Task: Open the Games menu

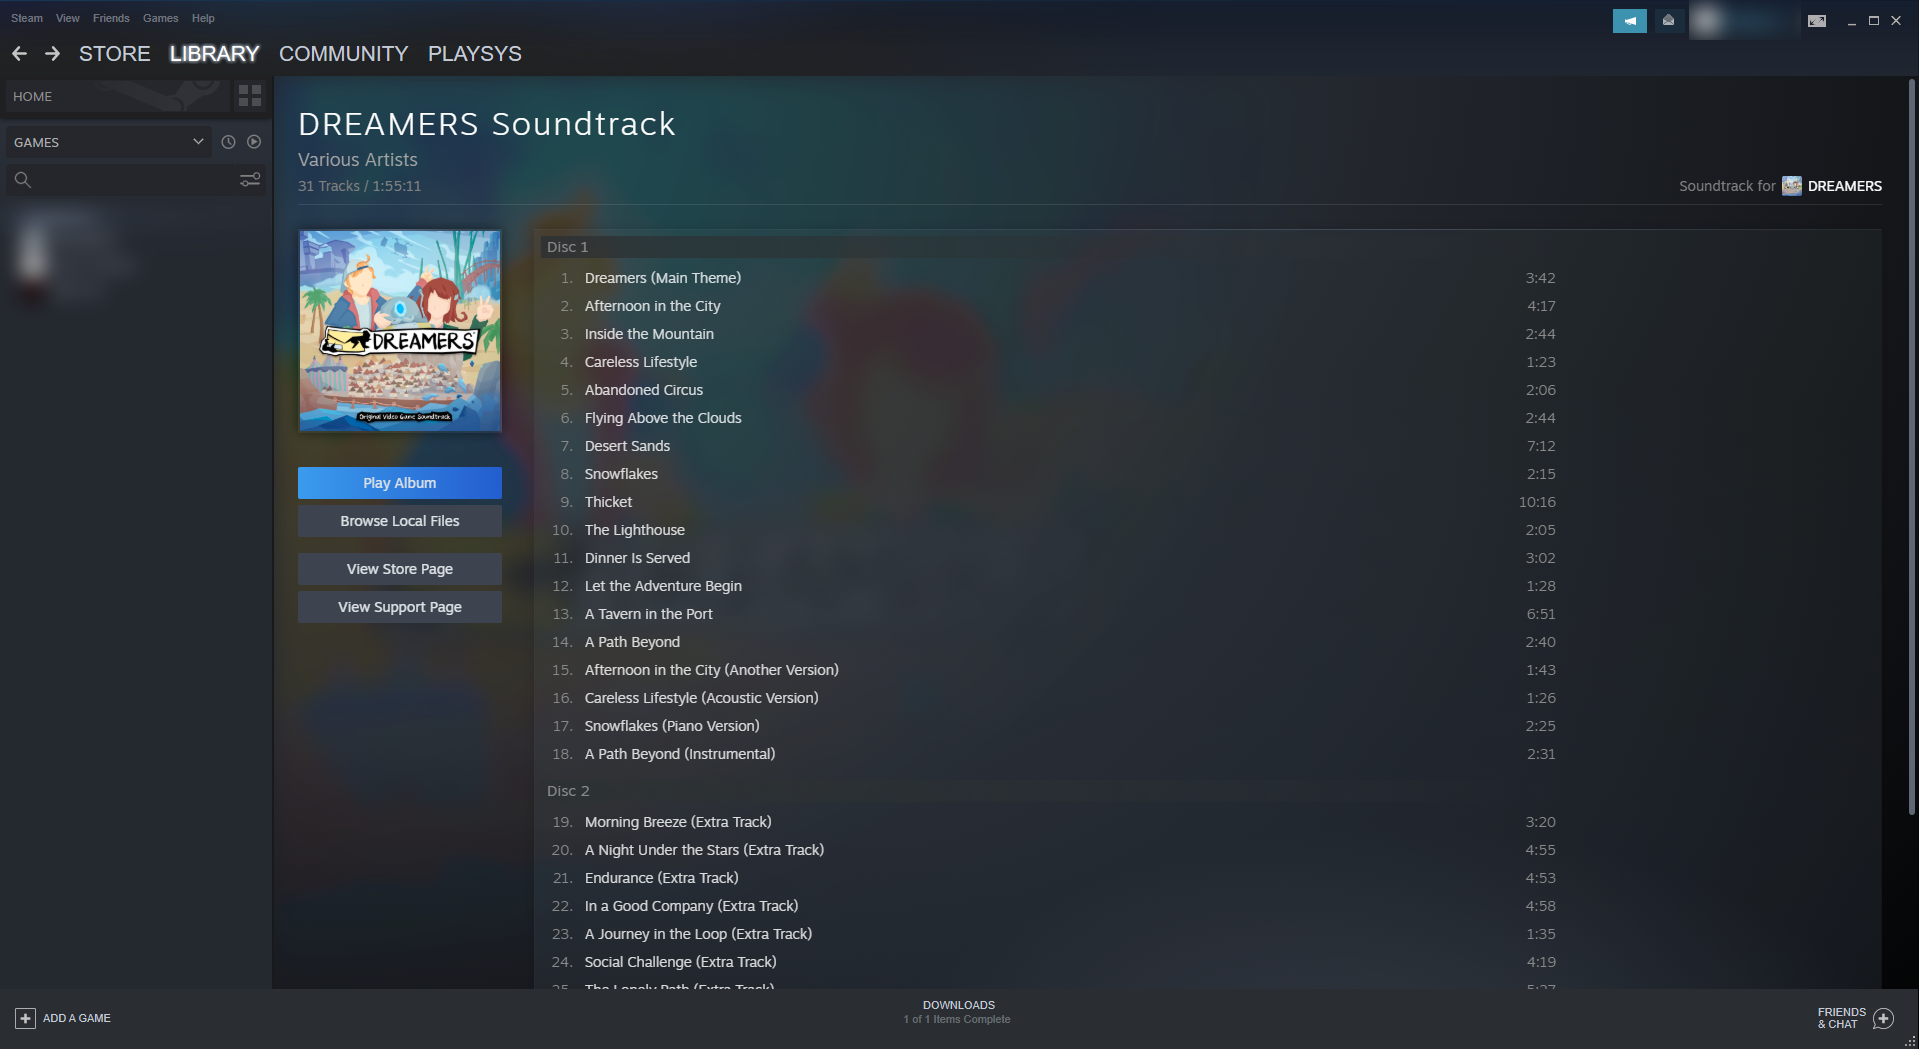Action: tap(160, 18)
